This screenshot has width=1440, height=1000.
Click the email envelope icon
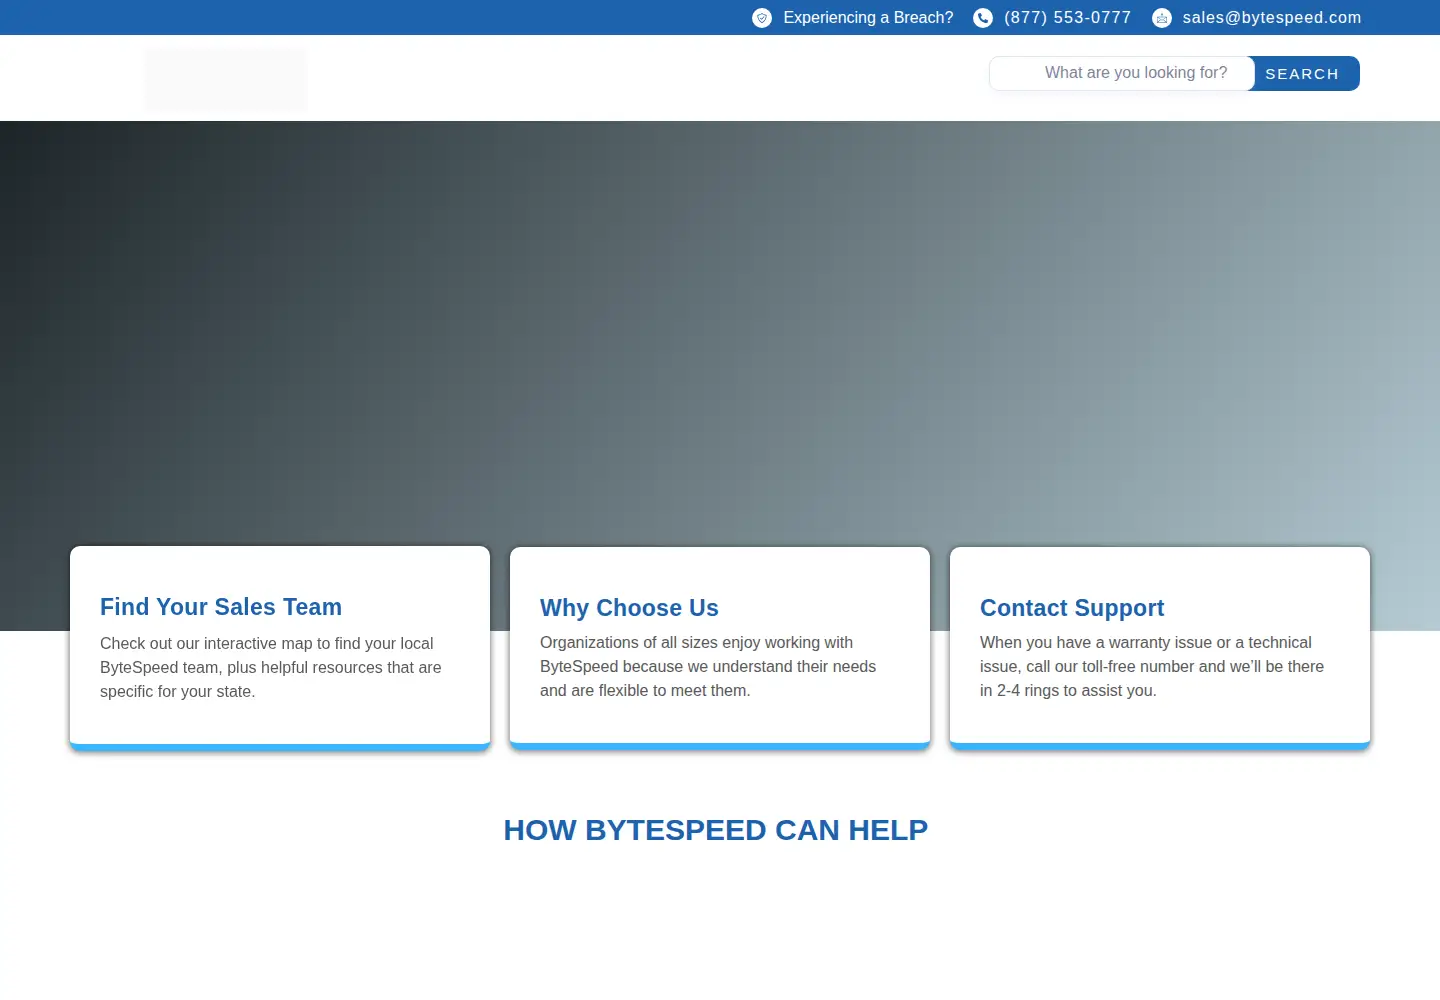1162,18
